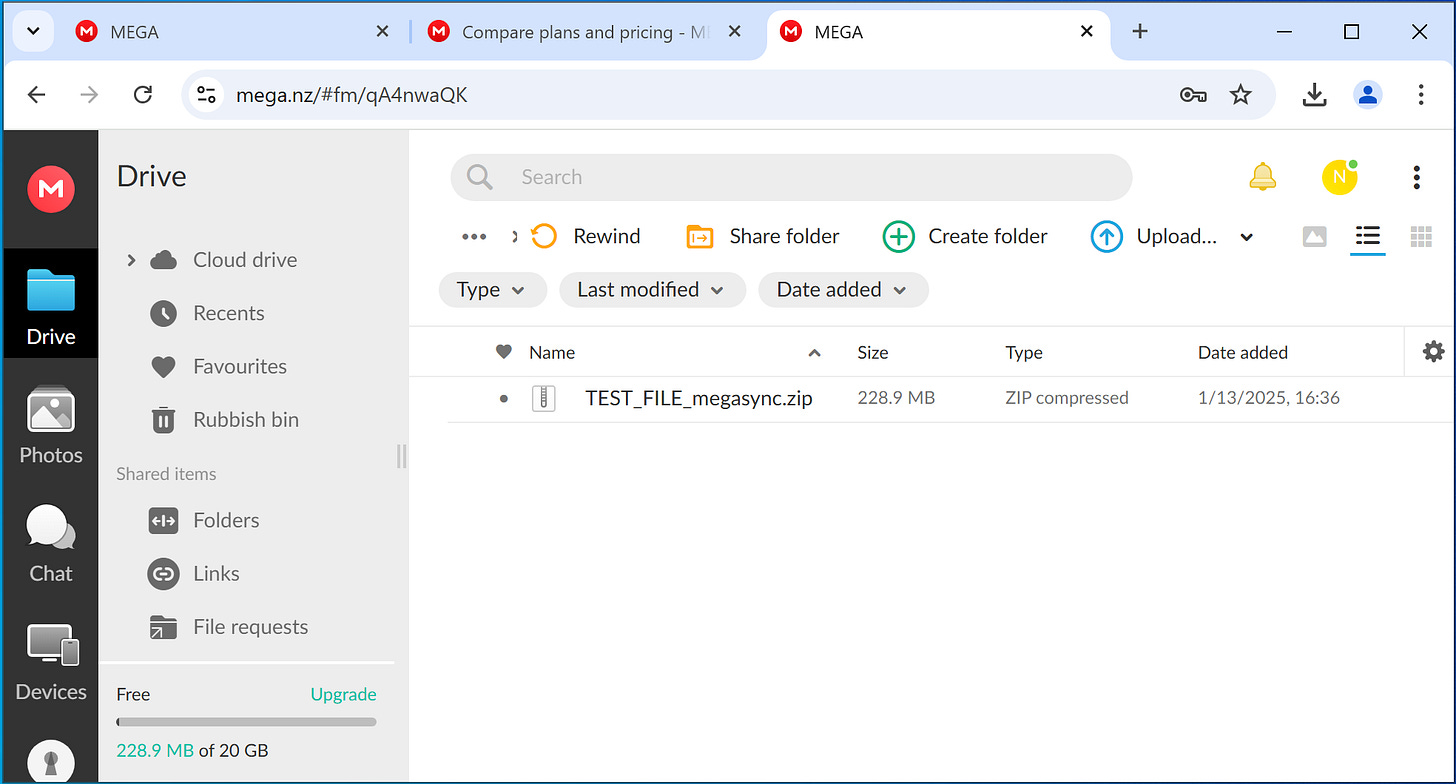This screenshot has height=784, width=1456.
Task: Sort by Size column
Action: coord(873,352)
